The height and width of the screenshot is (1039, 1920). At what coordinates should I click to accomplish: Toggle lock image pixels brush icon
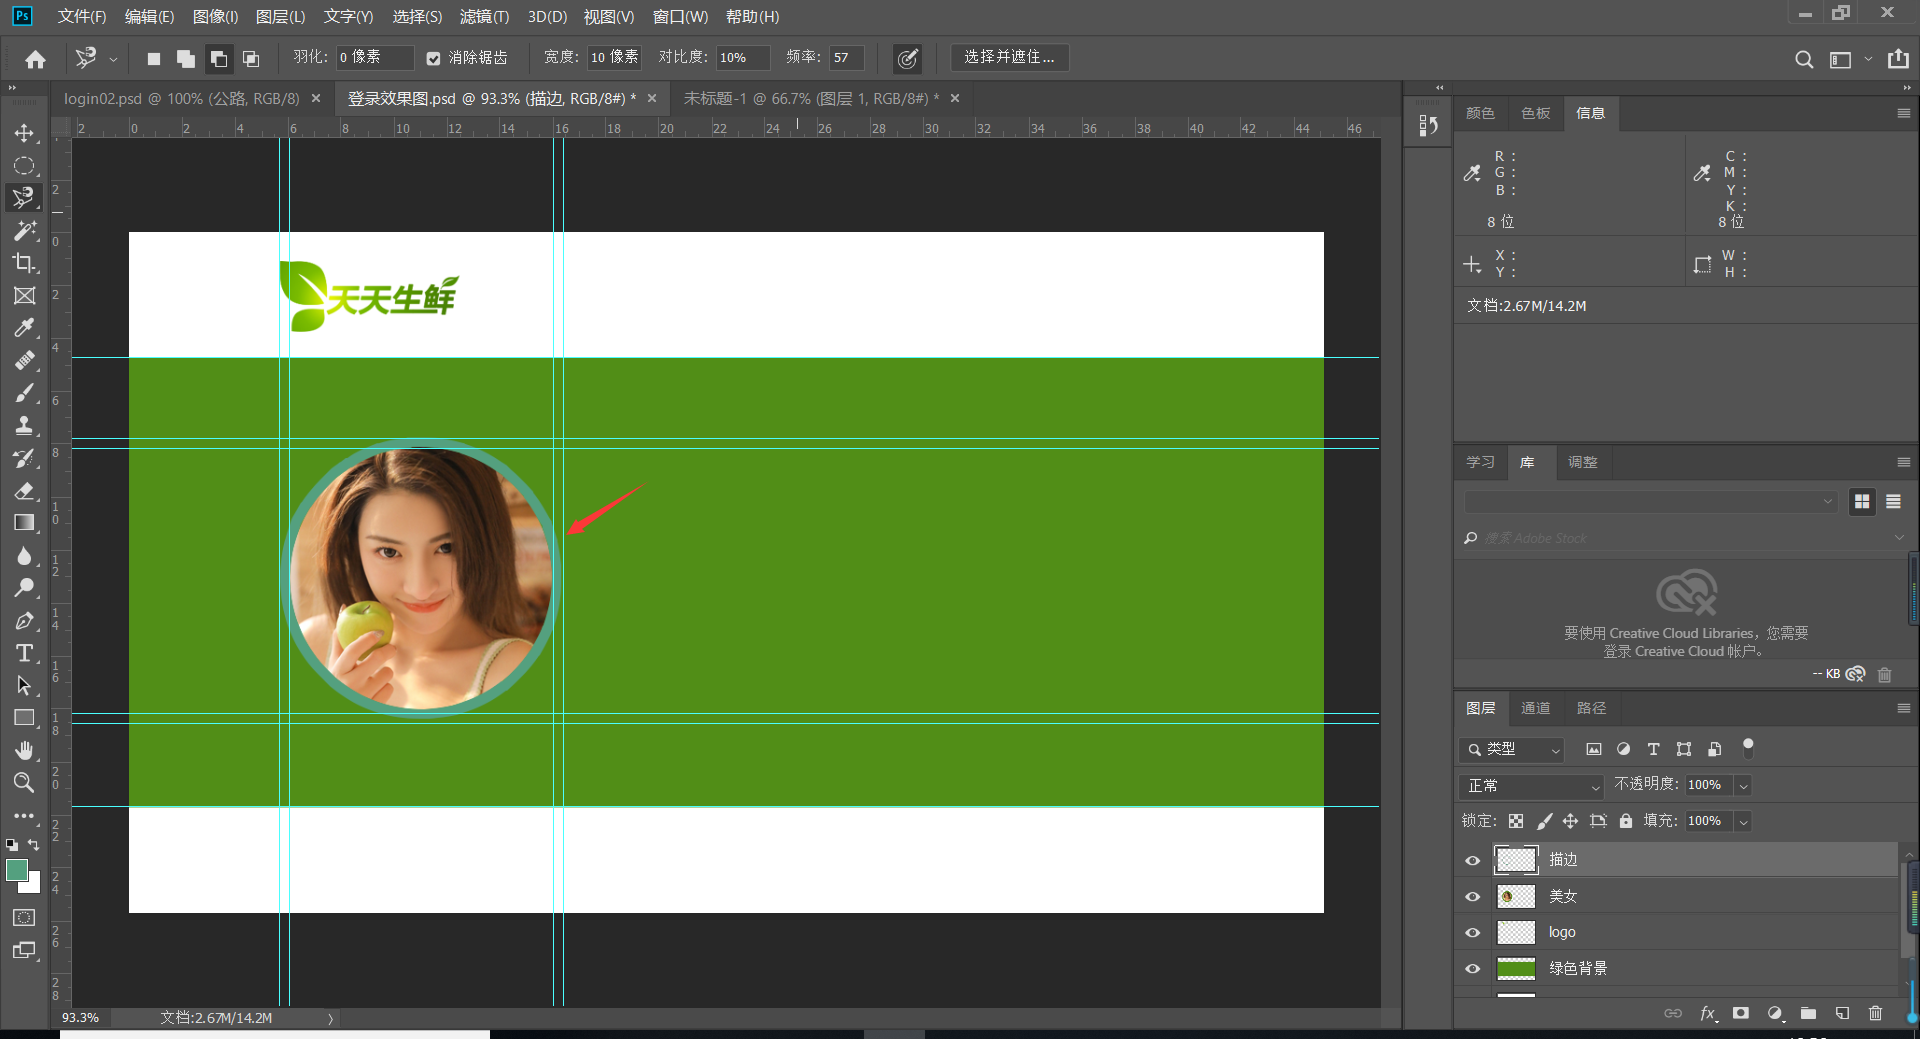coord(1544,821)
